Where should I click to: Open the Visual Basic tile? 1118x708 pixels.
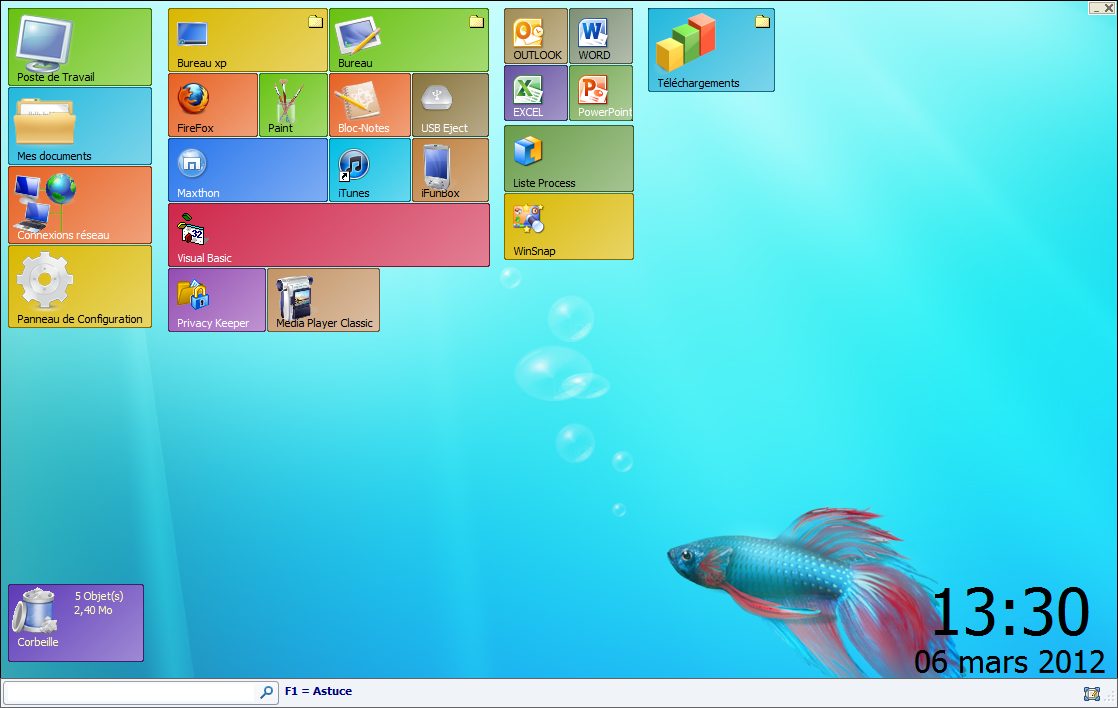[x=328, y=235]
